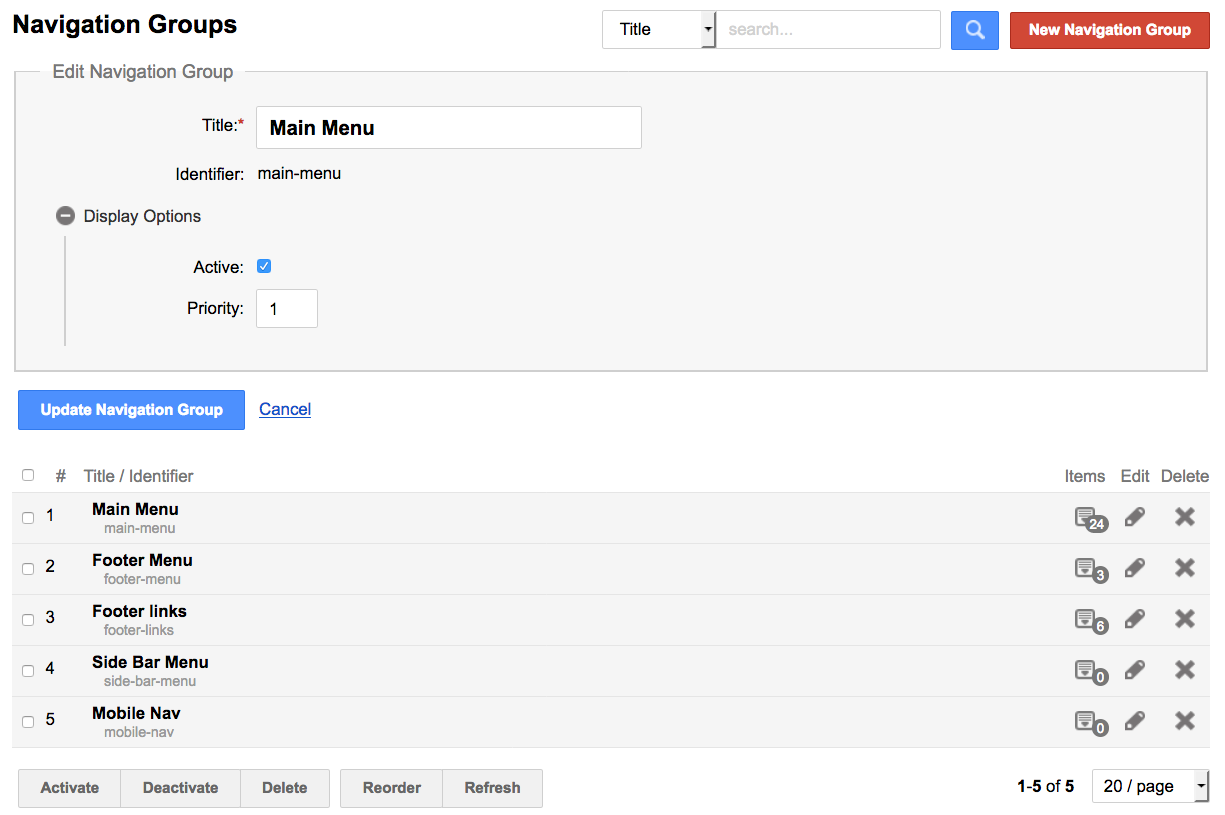The image size is (1225, 815).
Task: Click New Navigation Group button
Action: pos(1109,30)
